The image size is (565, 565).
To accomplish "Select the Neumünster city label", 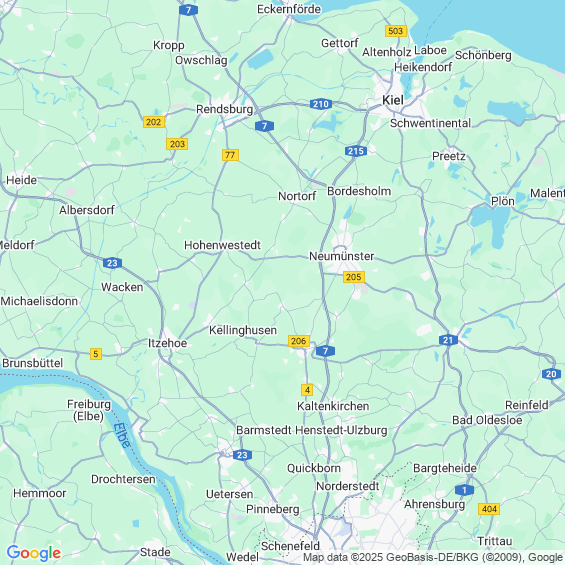I will (x=342, y=256).
